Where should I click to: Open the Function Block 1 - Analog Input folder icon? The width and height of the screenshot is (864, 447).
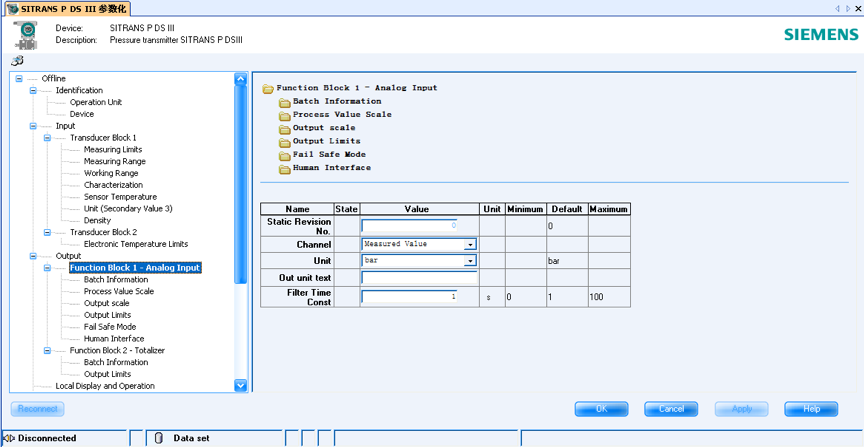[x=268, y=89]
